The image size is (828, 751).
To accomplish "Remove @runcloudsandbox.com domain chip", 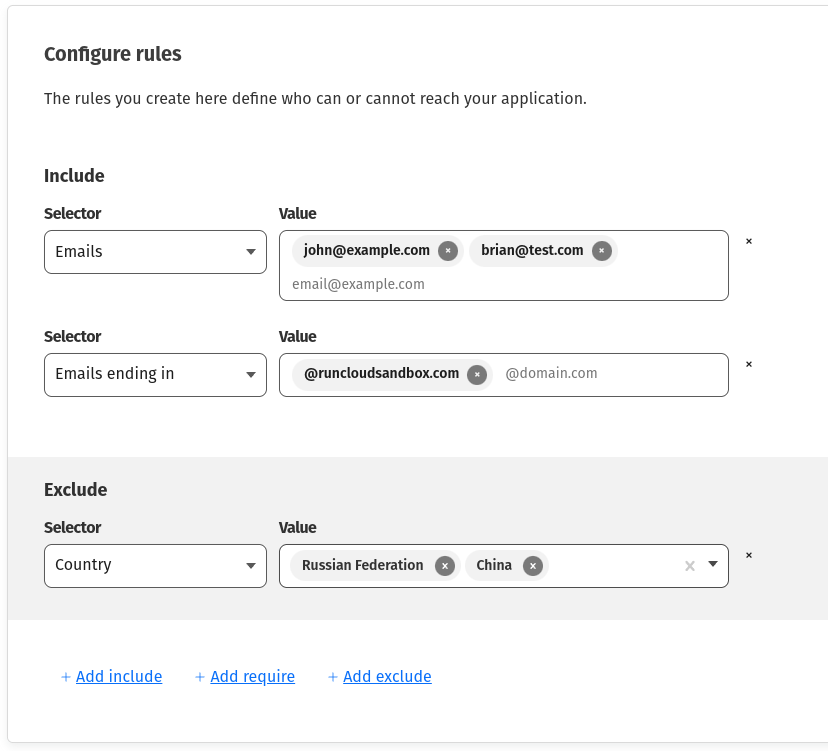I will coord(477,374).
